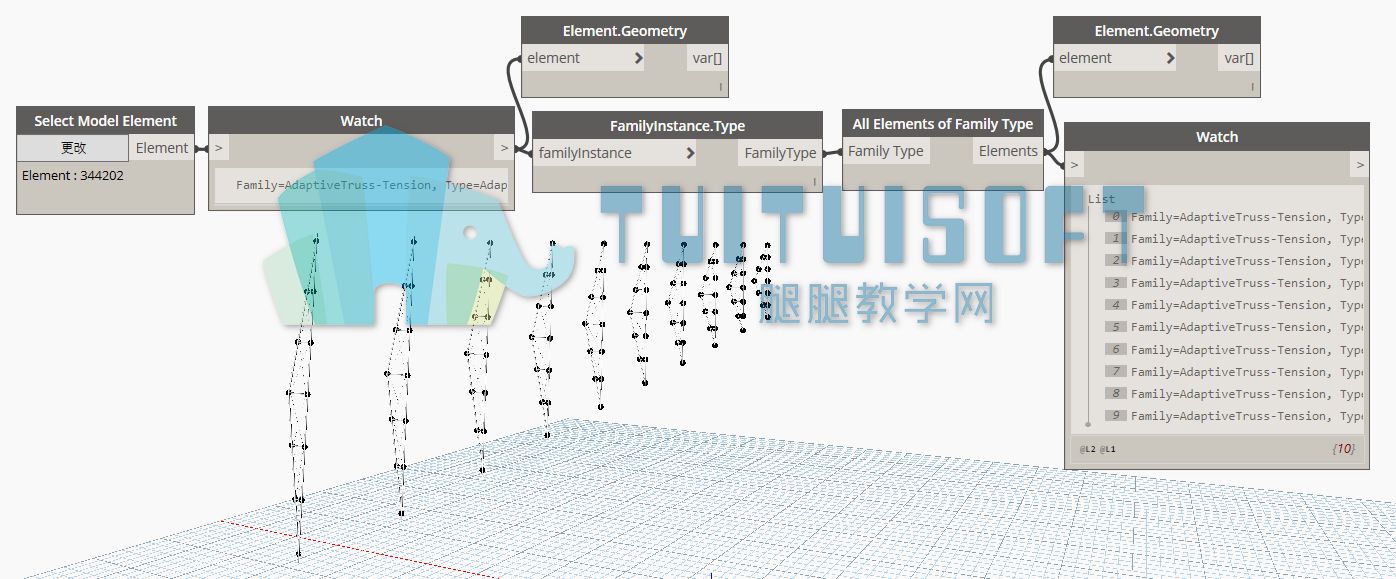Screen dimensions: 1396x579
Task: Click var[] output of right Element.Geometry node
Action: [x=1239, y=58]
